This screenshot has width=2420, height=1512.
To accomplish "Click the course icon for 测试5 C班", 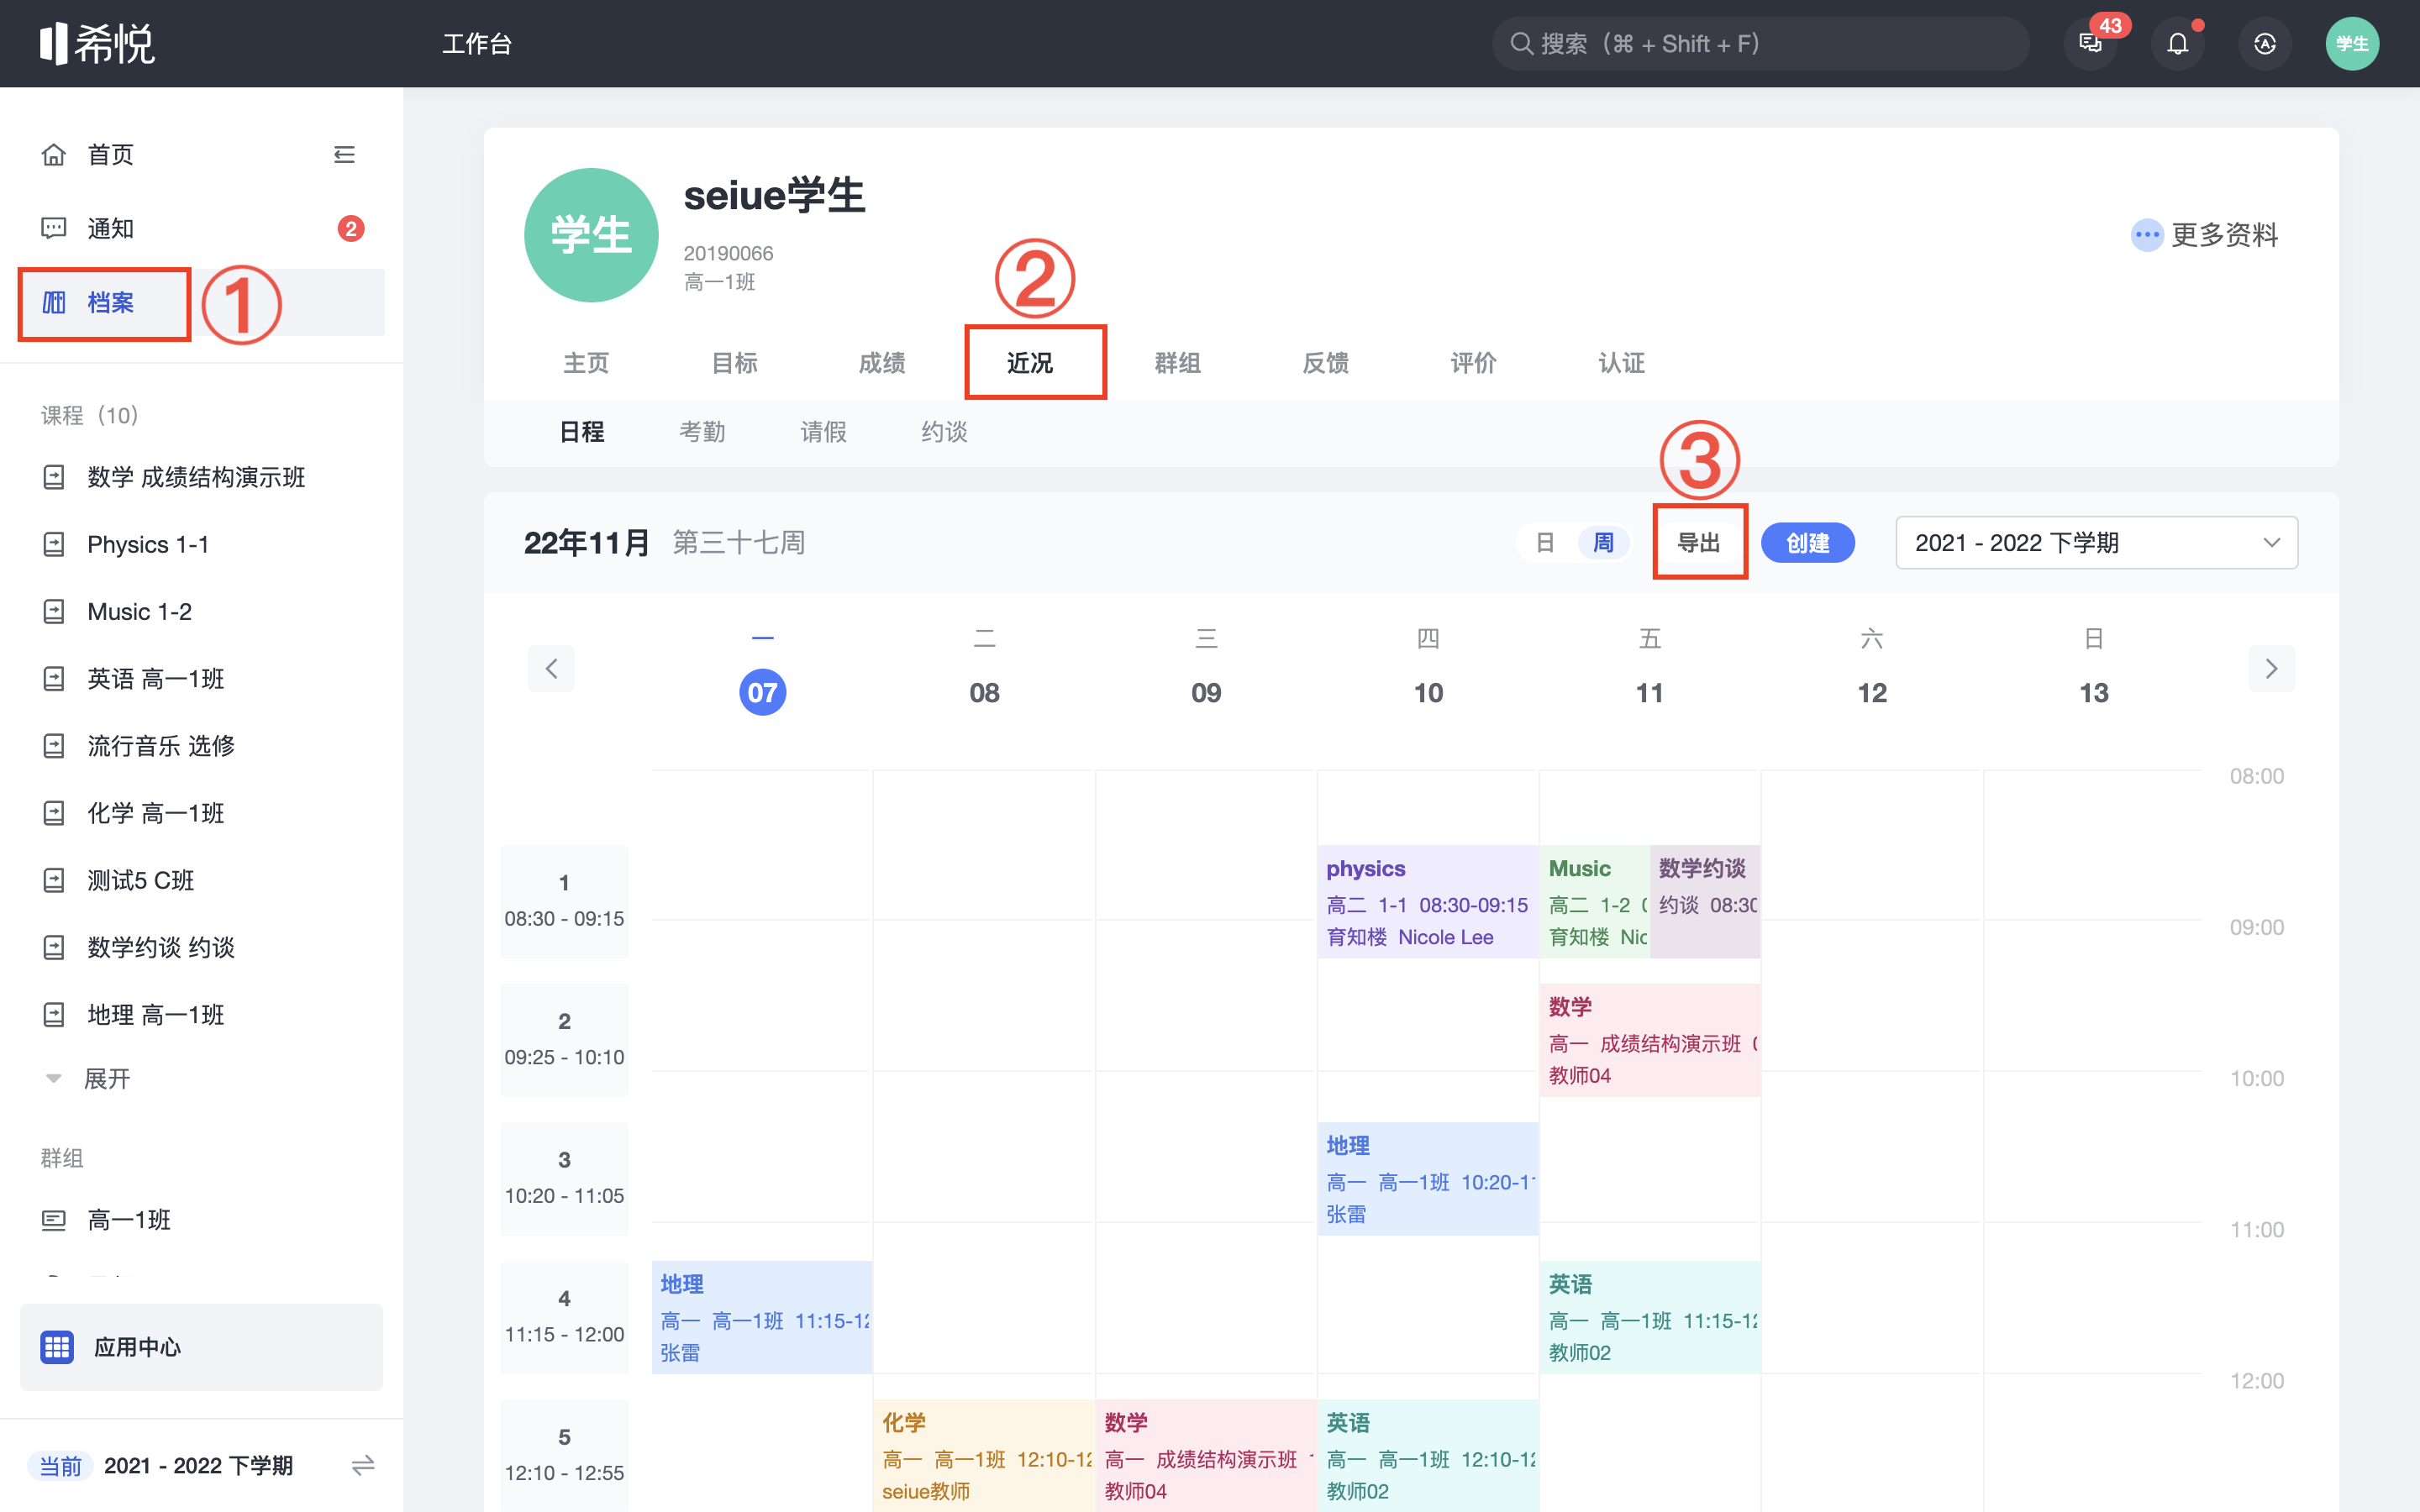I will point(54,880).
